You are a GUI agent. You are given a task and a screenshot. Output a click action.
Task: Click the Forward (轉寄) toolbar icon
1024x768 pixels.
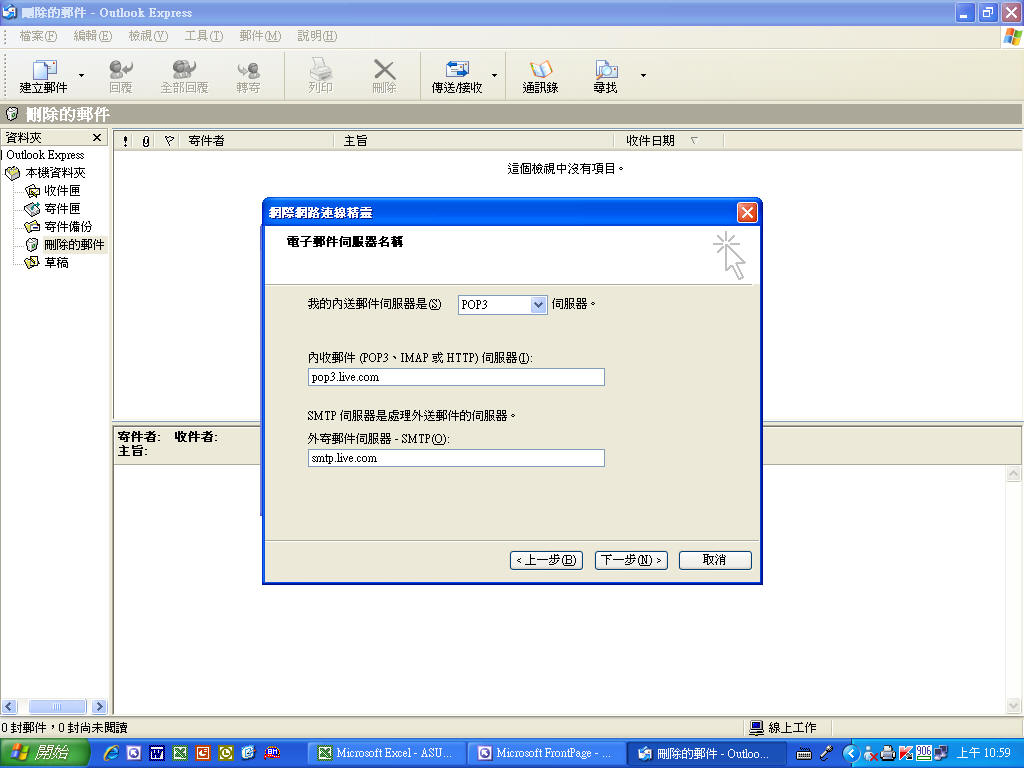click(x=248, y=76)
